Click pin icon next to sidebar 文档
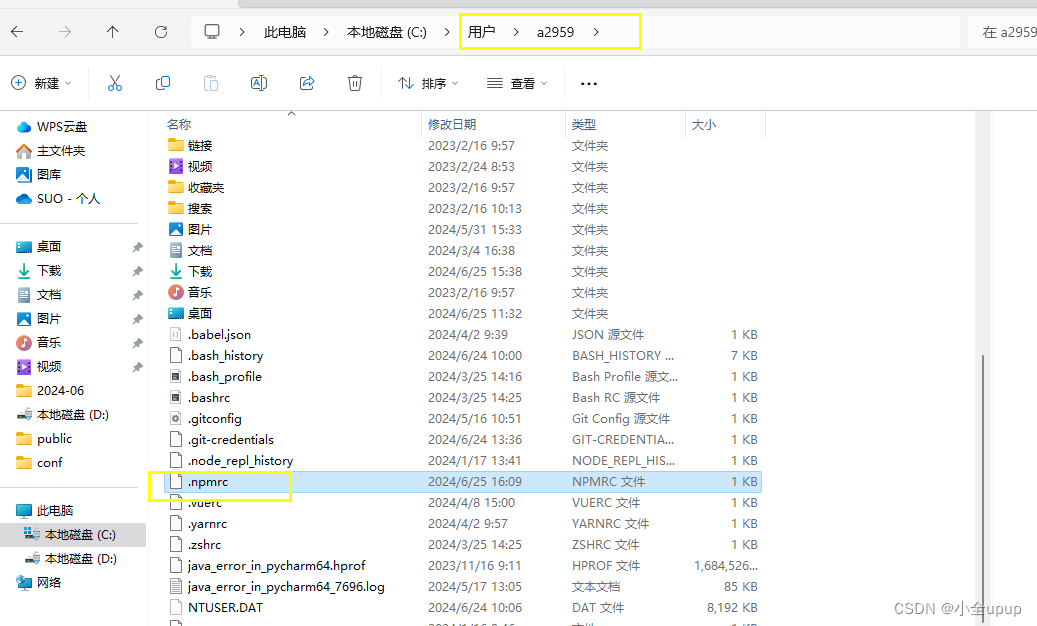The image size is (1037, 626). [x=138, y=295]
